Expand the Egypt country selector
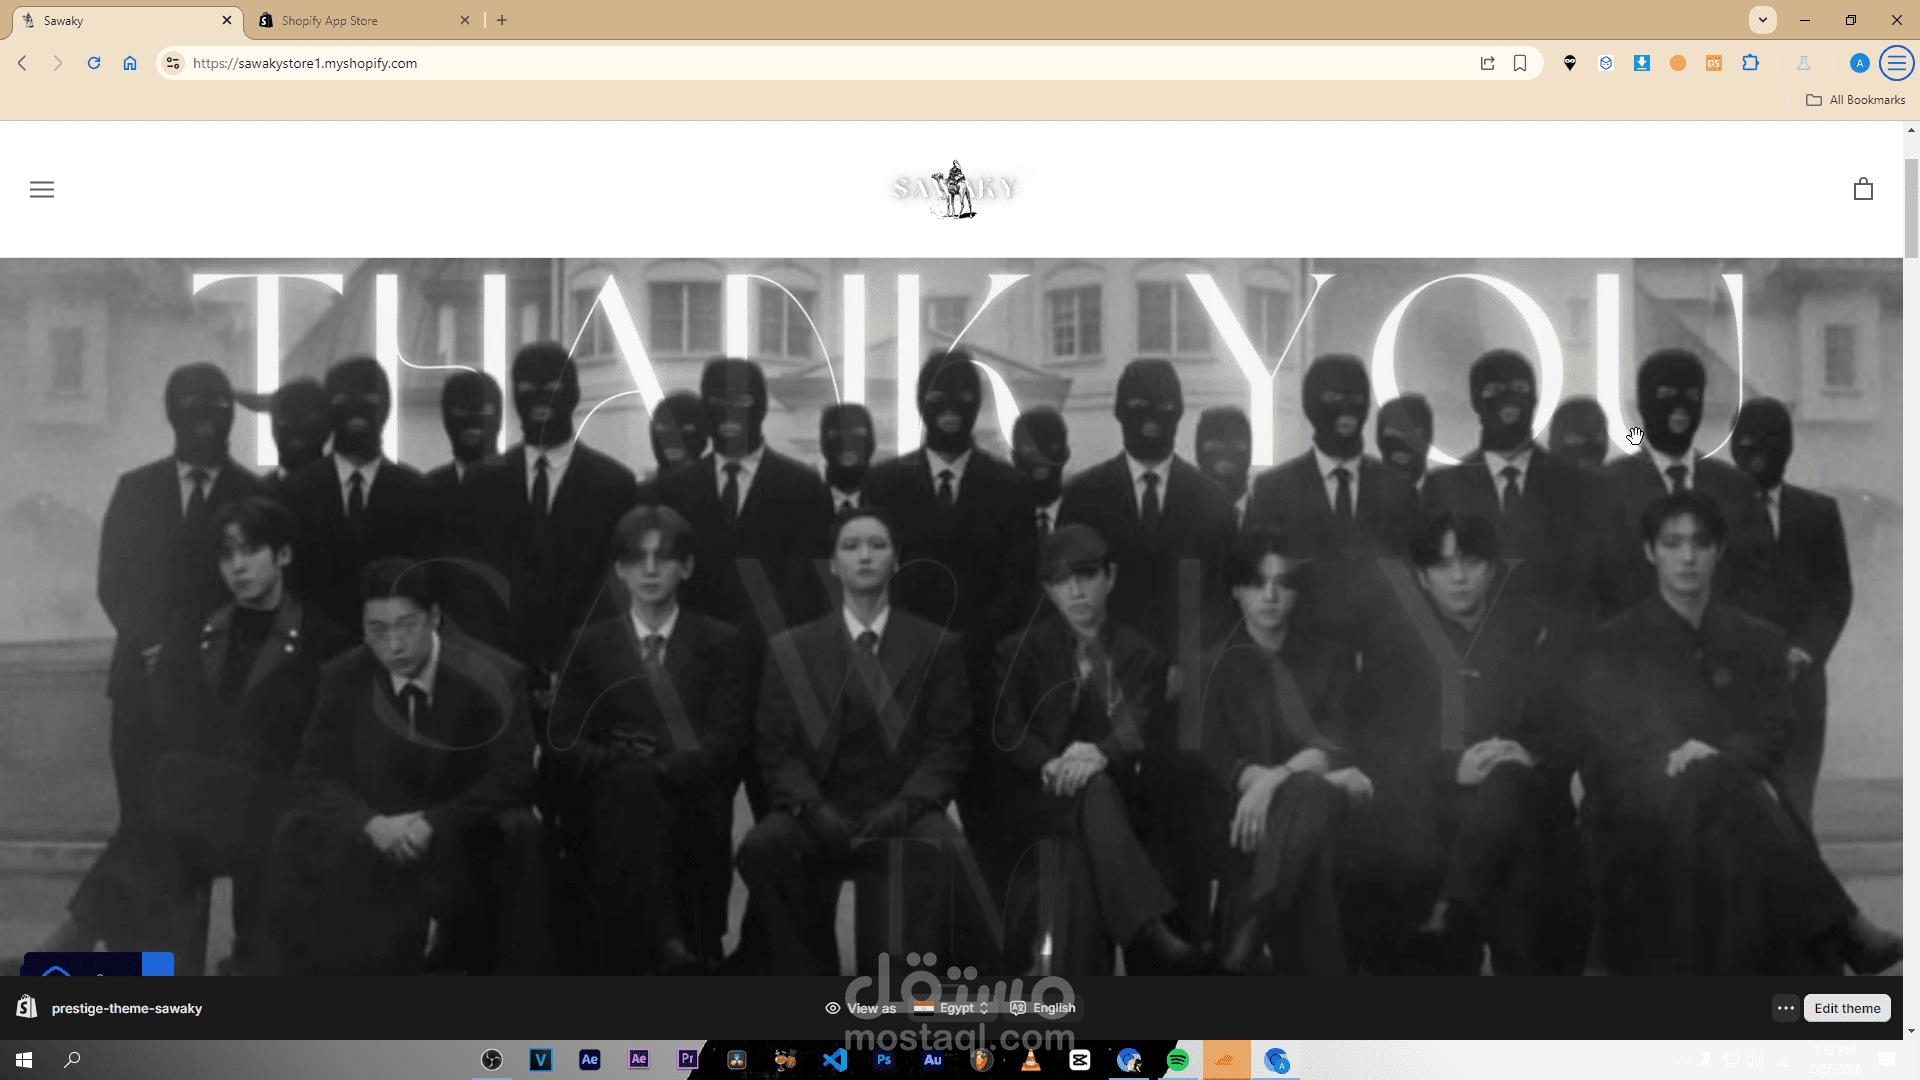Image resolution: width=1920 pixels, height=1080 pixels. click(x=954, y=1007)
